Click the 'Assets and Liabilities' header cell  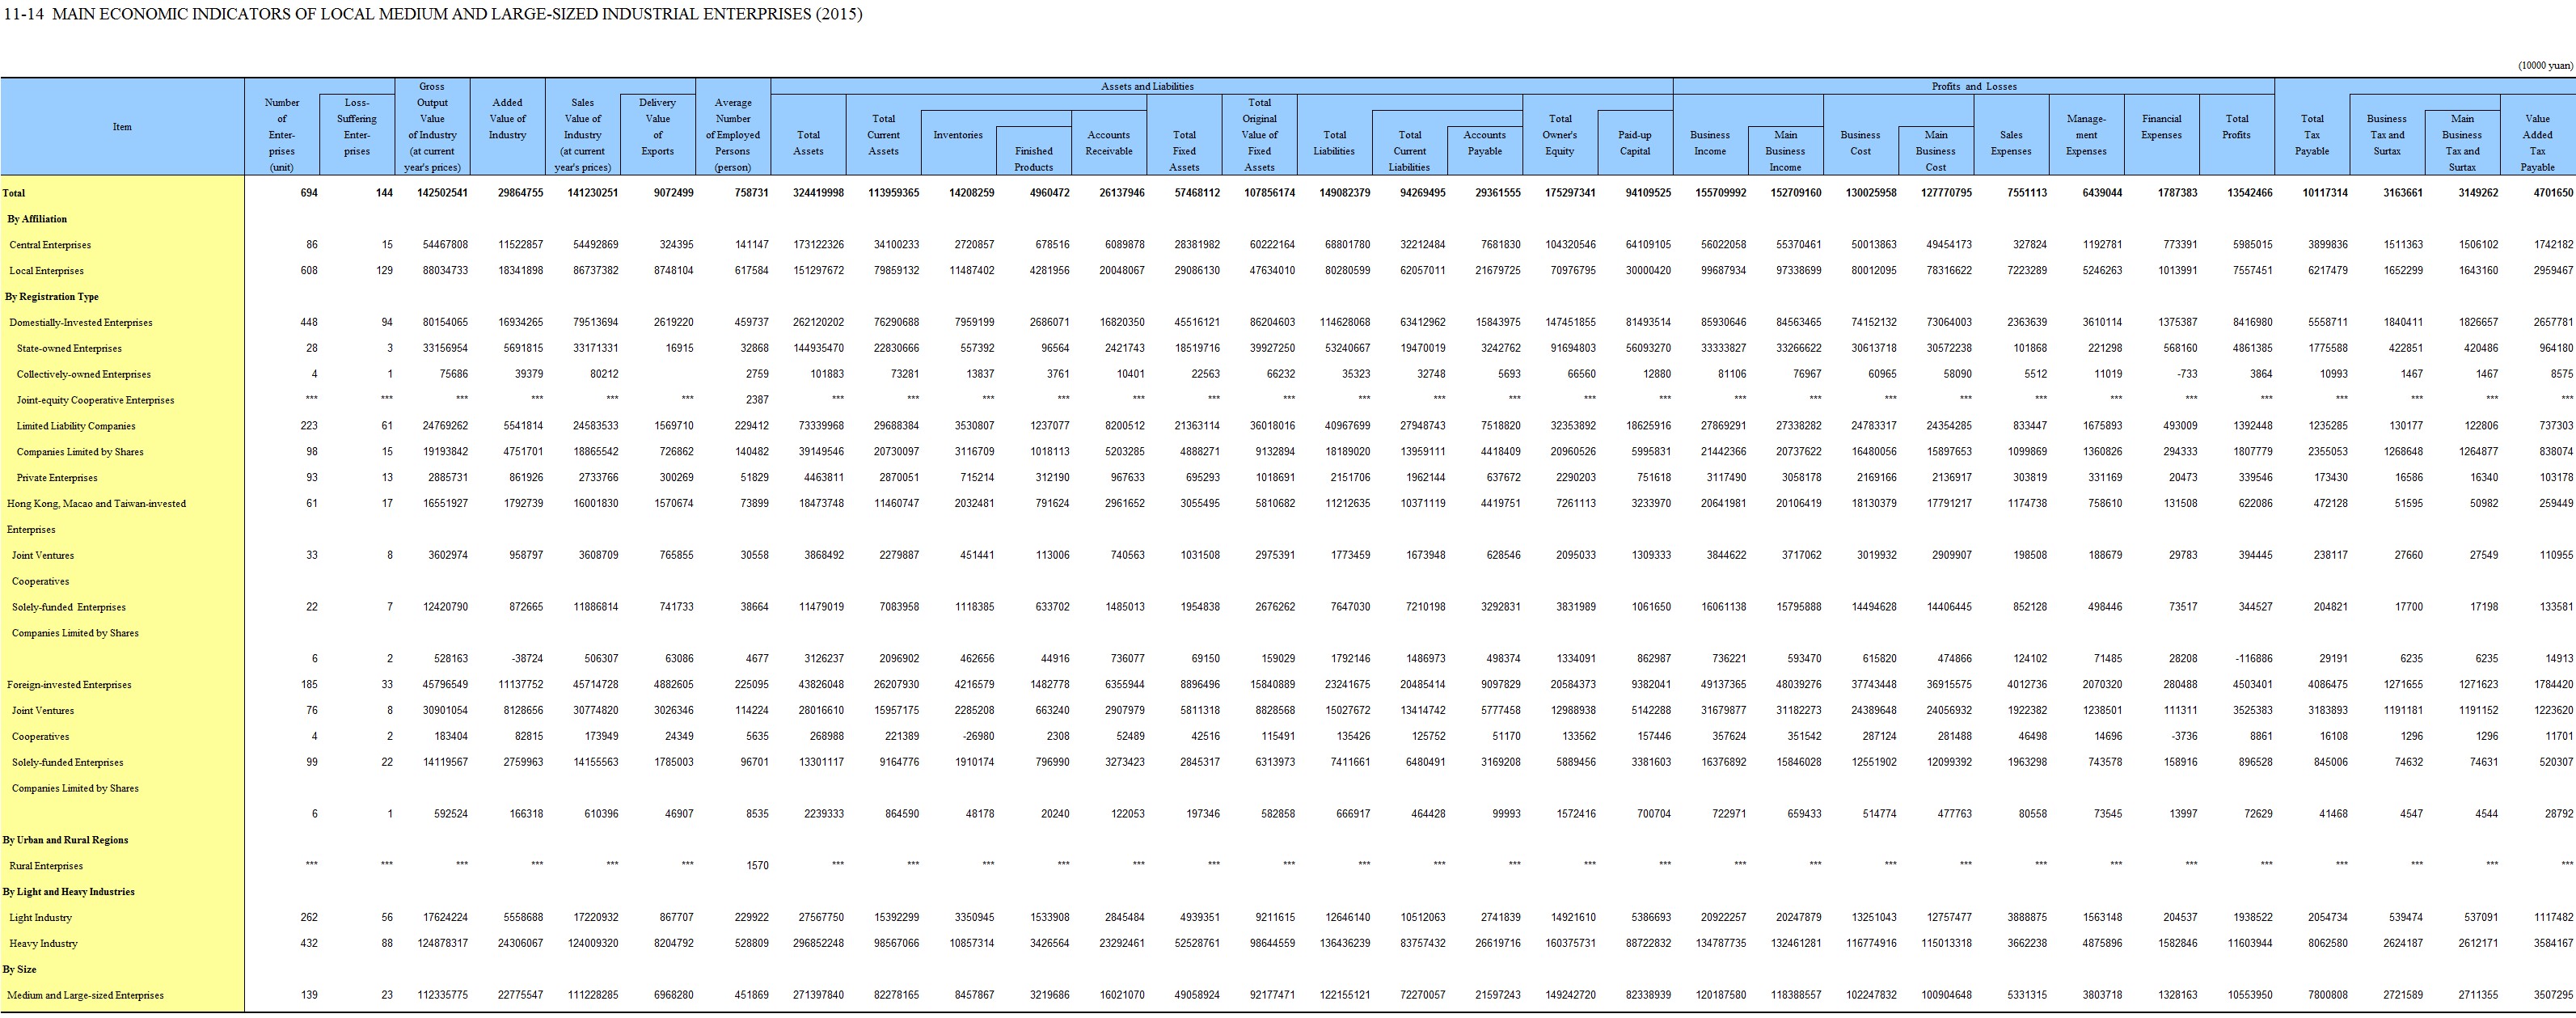pos(1147,86)
